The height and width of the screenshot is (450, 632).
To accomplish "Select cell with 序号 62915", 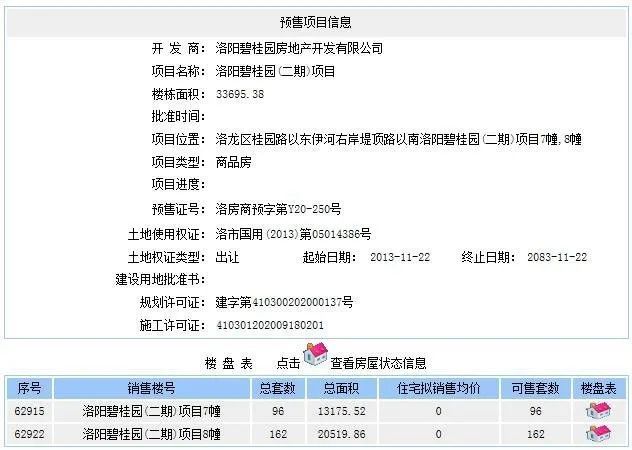I will tap(29, 411).
